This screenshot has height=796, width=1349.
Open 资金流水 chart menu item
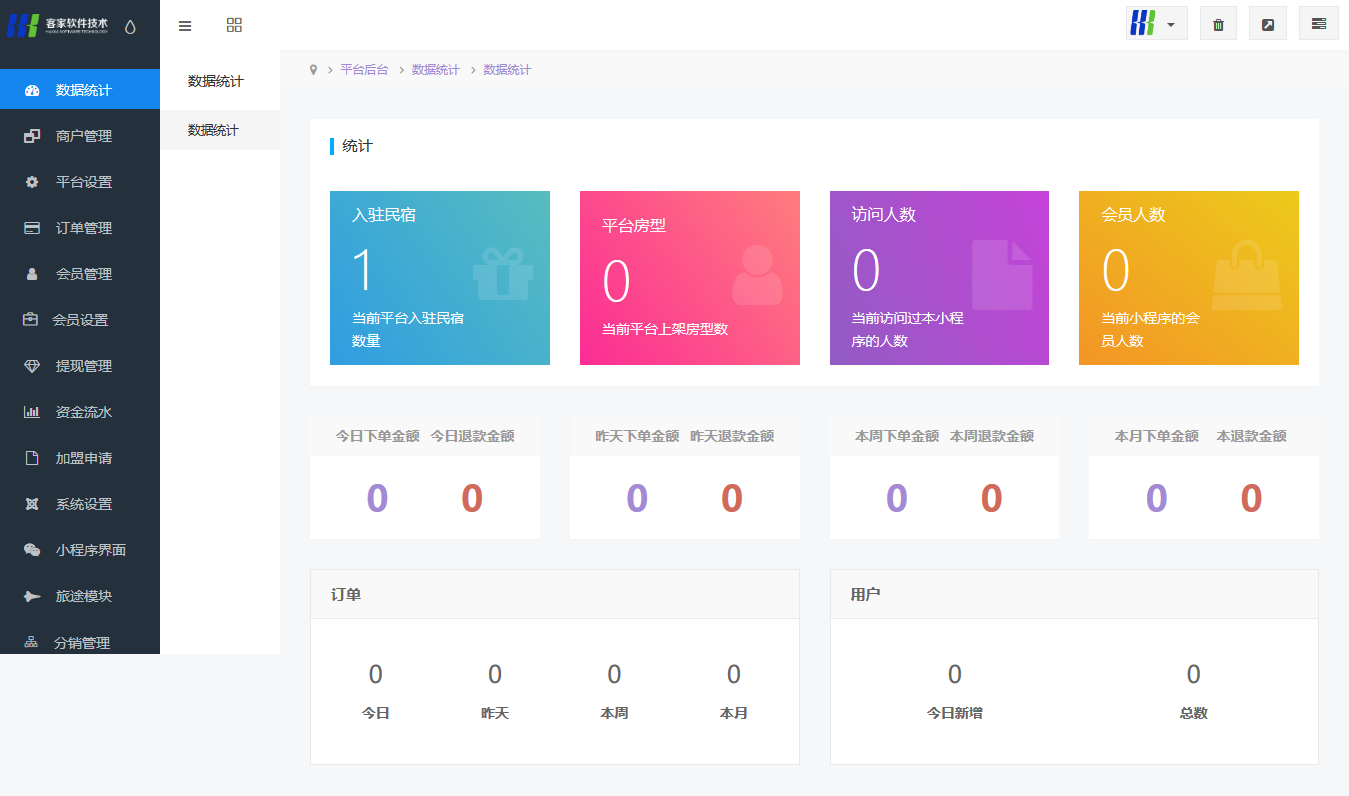83,412
